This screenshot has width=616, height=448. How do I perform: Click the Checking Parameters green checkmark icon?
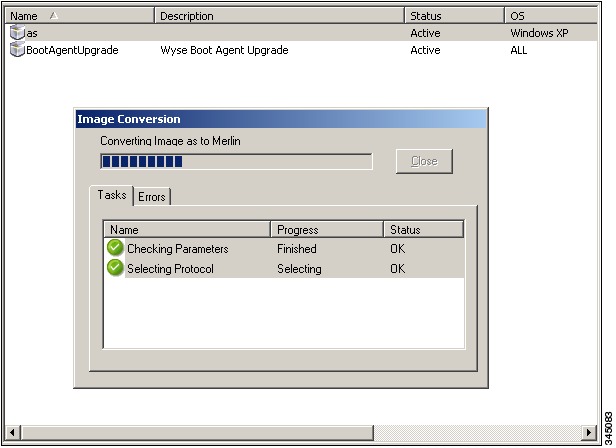[115, 248]
